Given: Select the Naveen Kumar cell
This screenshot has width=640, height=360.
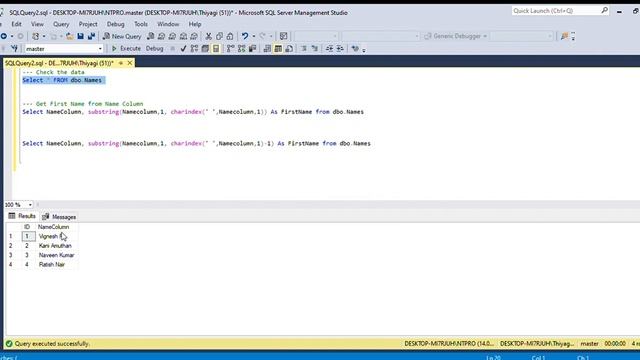Looking at the screenshot, I should (x=56, y=255).
